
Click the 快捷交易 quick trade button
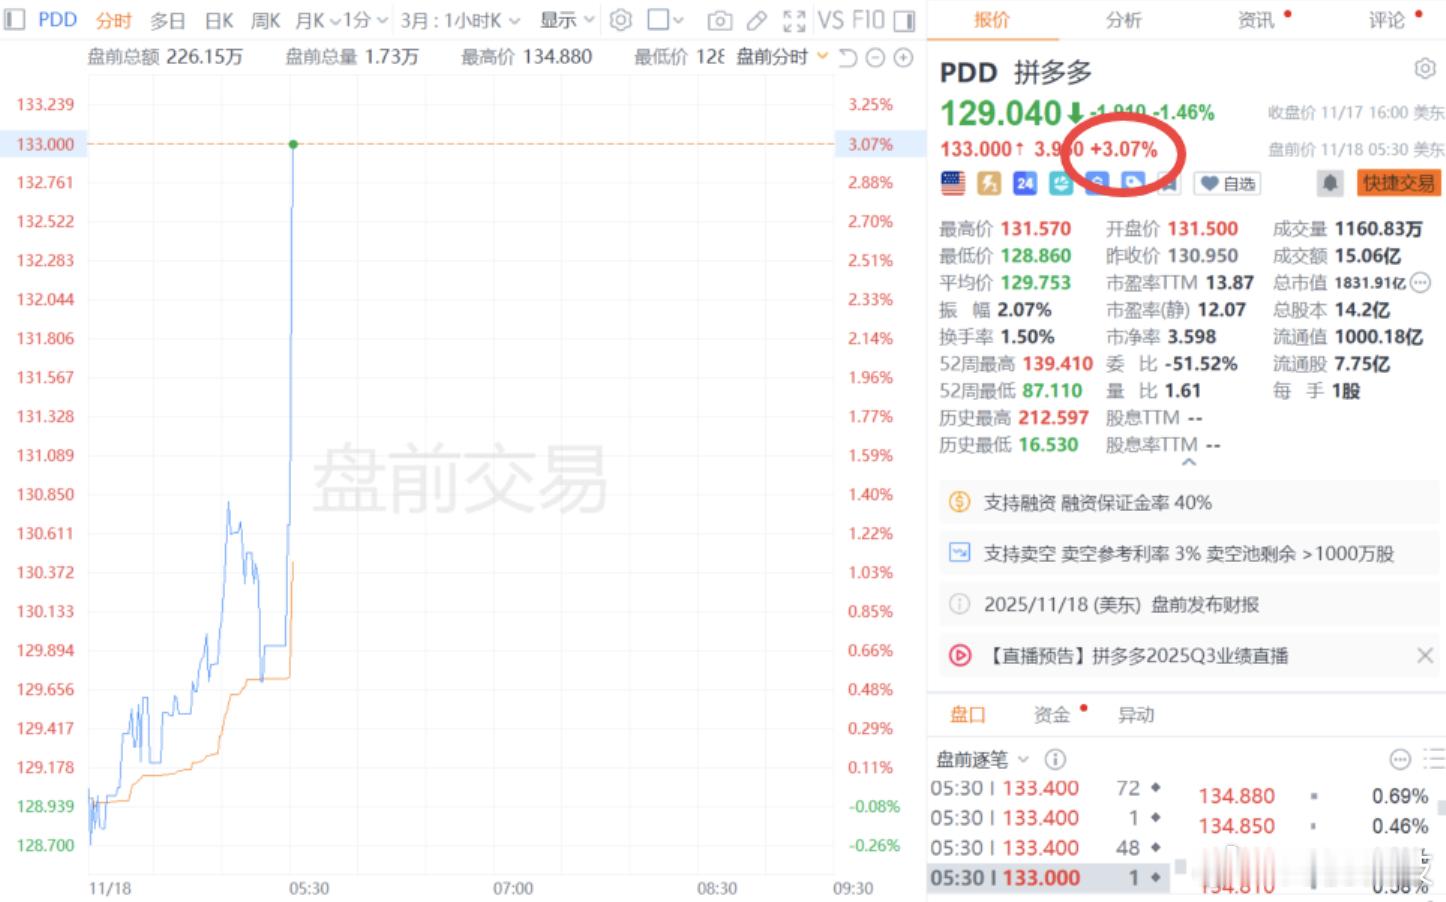[x=1398, y=183]
